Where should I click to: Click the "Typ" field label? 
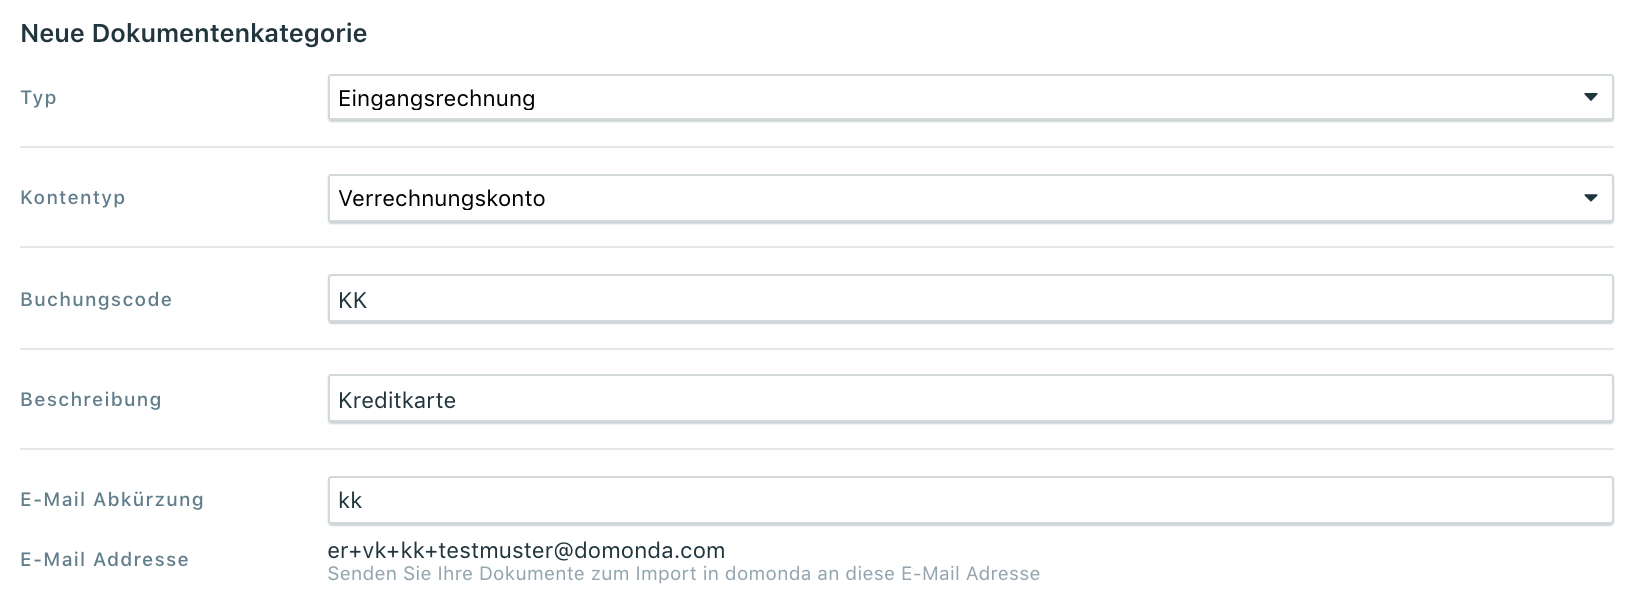click(x=39, y=98)
